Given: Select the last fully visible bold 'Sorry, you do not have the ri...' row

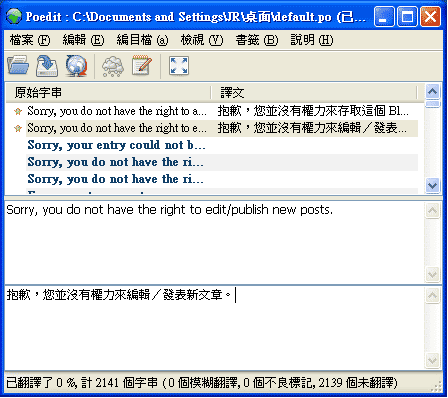Looking at the screenshot, I should pyautogui.click(x=212, y=179).
